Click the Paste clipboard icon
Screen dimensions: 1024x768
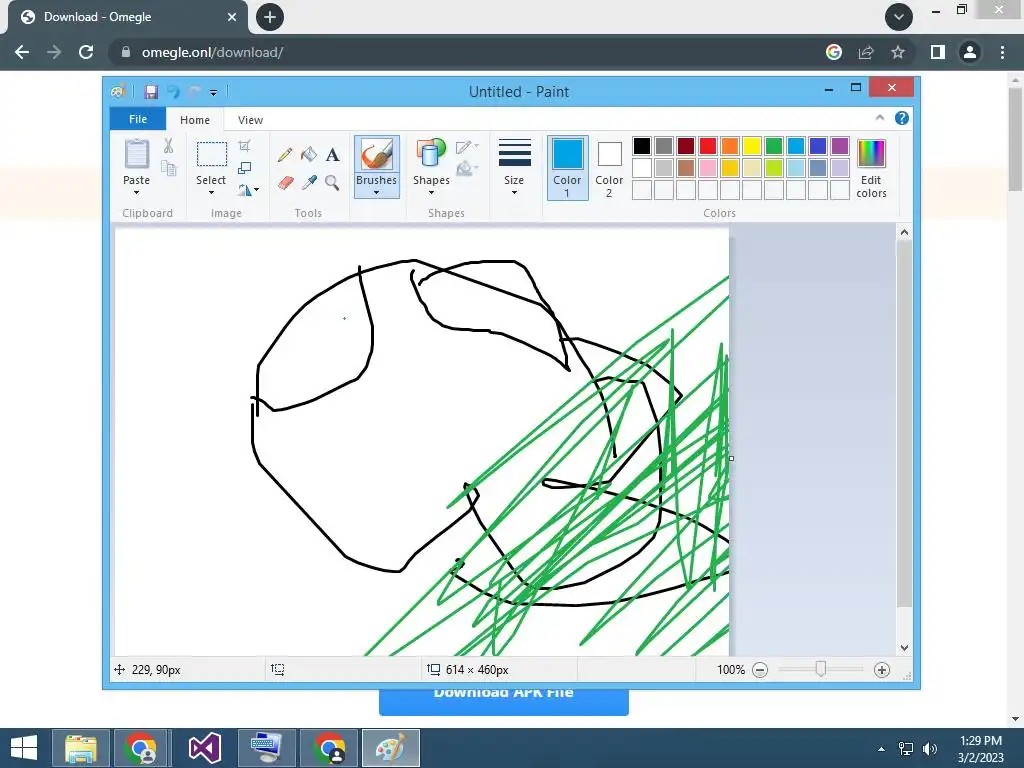pyautogui.click(x=136, y=154)
